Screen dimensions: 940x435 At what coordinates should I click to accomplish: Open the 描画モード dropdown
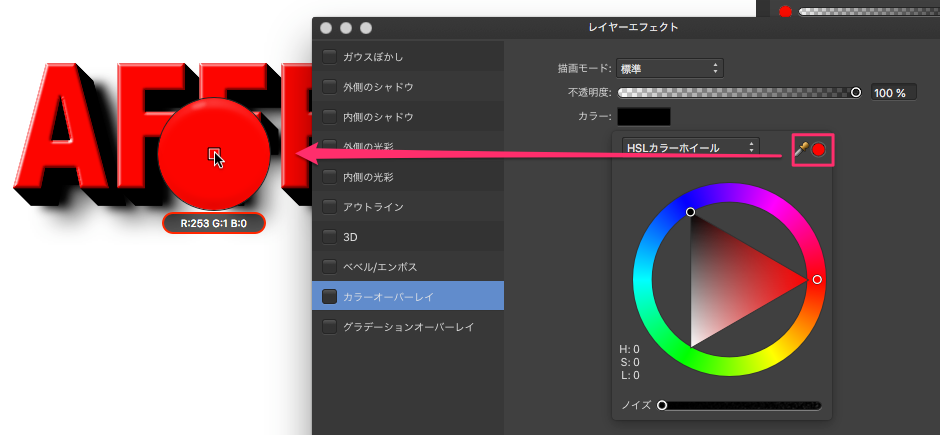669,68
